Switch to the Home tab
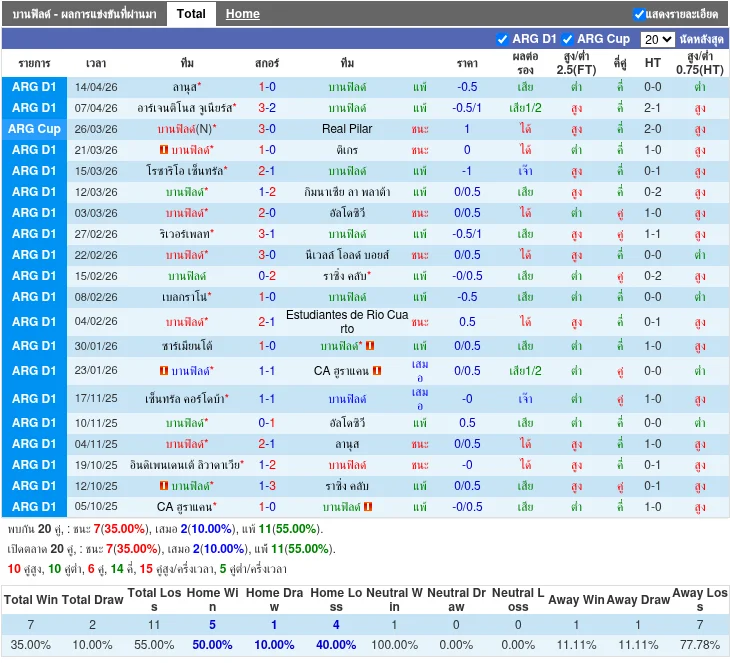 click(x=242, y=14)
